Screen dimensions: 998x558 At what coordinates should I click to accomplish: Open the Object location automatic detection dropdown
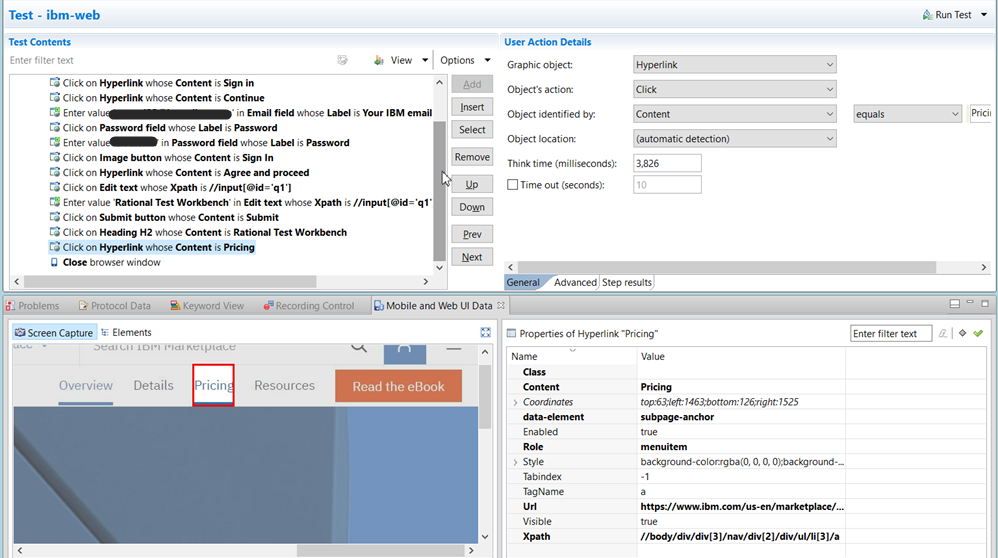(734, 139)
